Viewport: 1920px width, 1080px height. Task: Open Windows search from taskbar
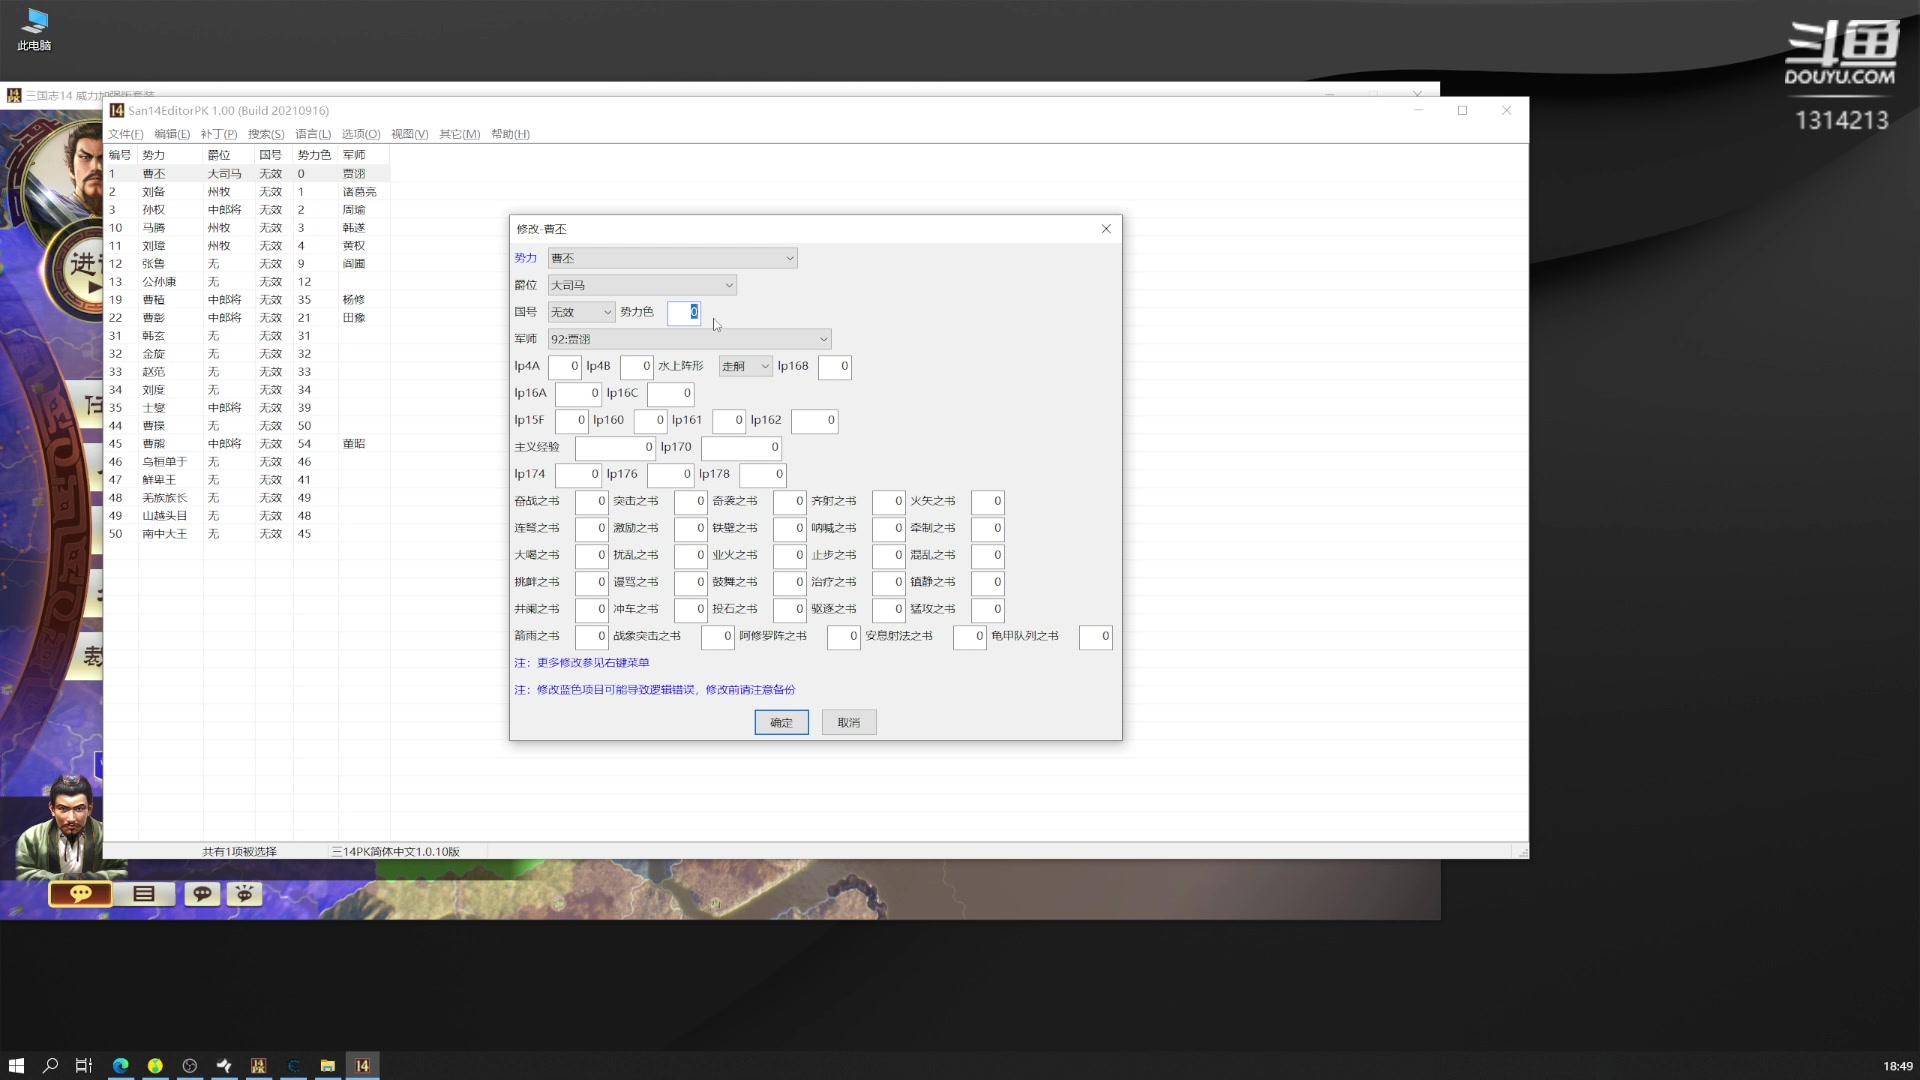50,1066
